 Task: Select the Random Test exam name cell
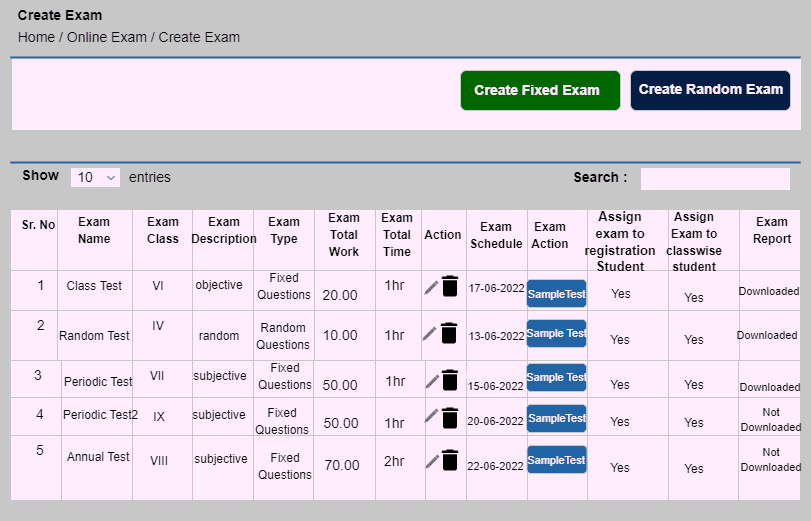click(x=94, y=336)
